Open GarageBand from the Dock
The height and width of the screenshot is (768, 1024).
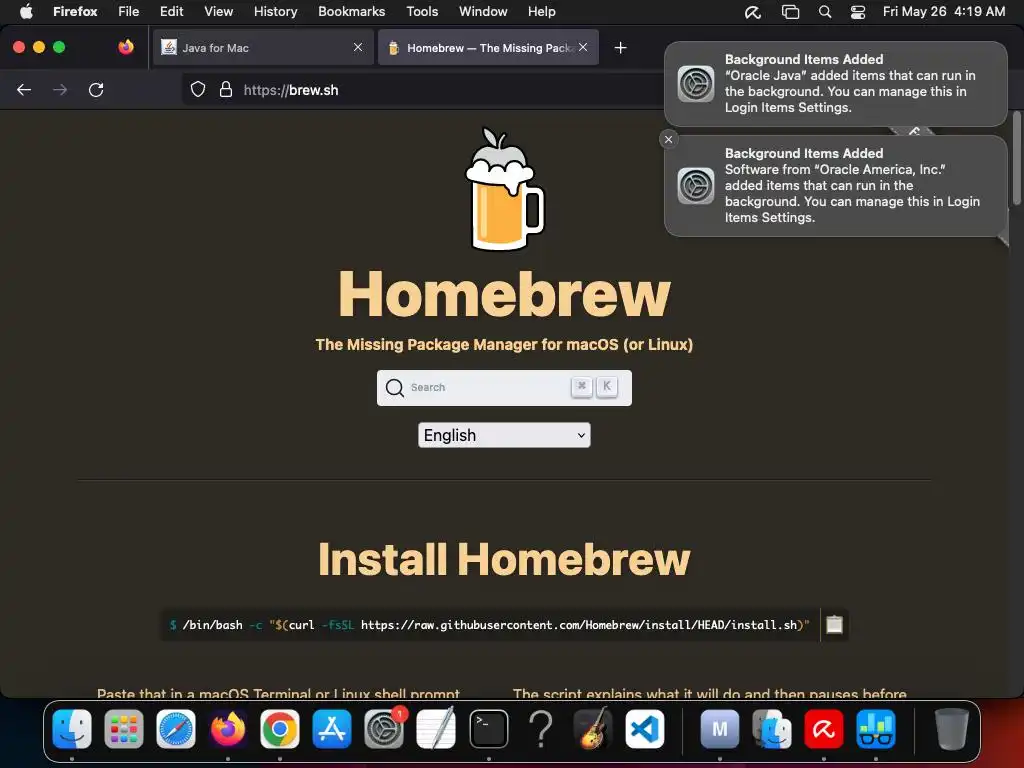(593, 729)
